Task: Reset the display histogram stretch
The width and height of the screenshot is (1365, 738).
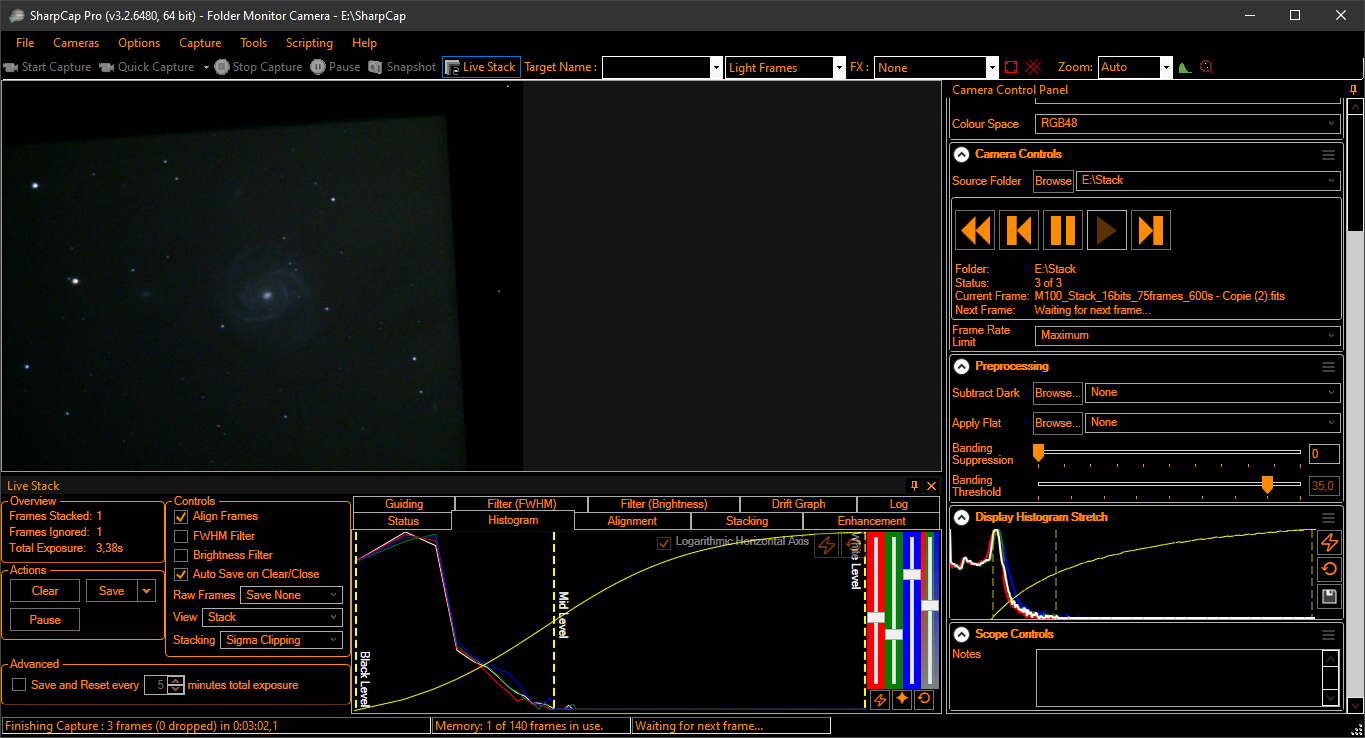Action: click(x=1329, y=569)
